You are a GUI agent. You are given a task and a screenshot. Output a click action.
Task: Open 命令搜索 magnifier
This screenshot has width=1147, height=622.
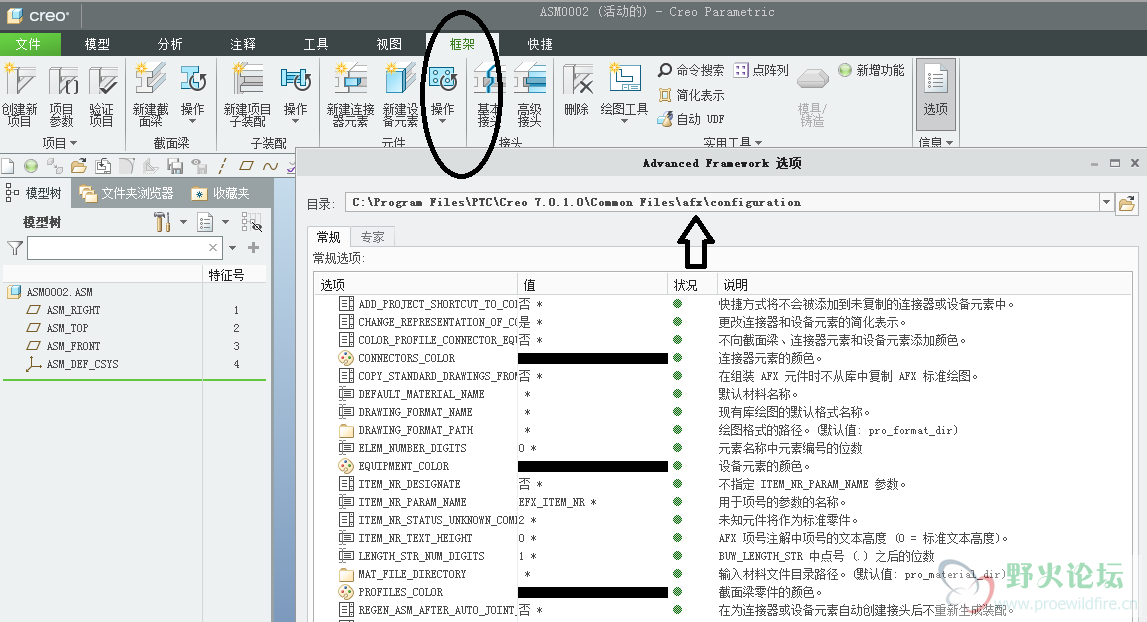[x=665, y=70]
